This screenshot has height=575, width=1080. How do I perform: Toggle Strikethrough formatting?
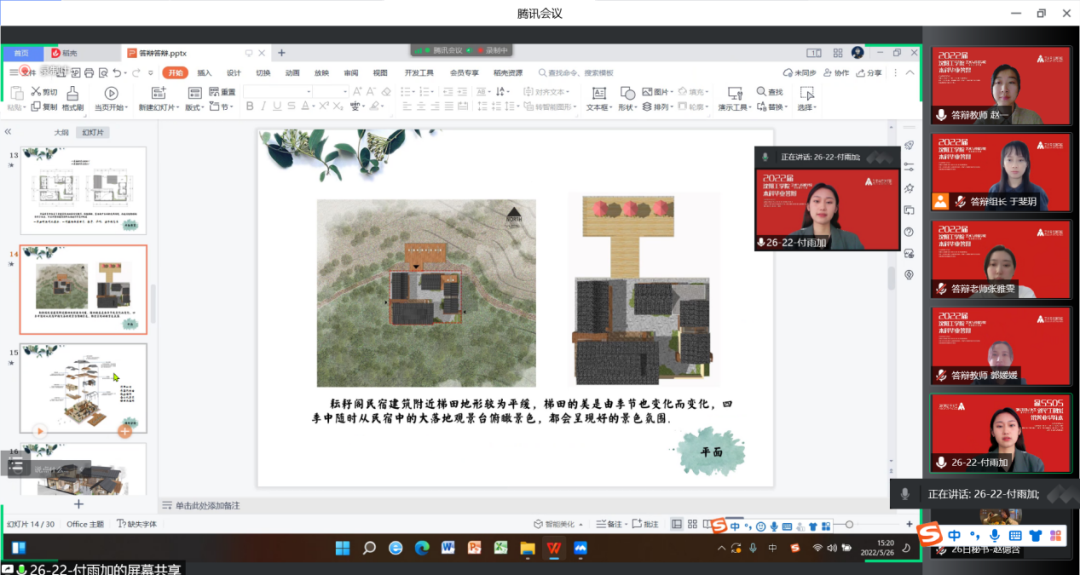291,106
